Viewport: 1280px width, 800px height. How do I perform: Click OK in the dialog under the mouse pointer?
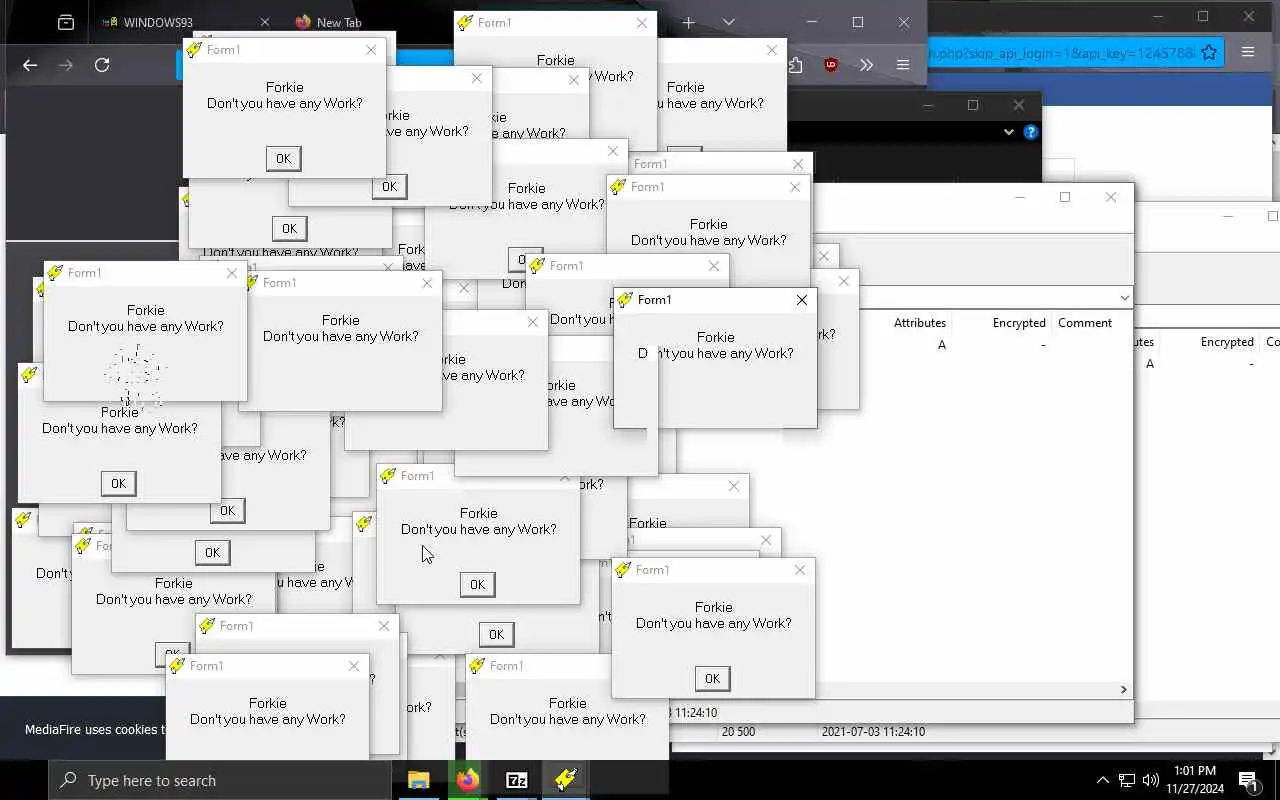(x=477, y=585)
